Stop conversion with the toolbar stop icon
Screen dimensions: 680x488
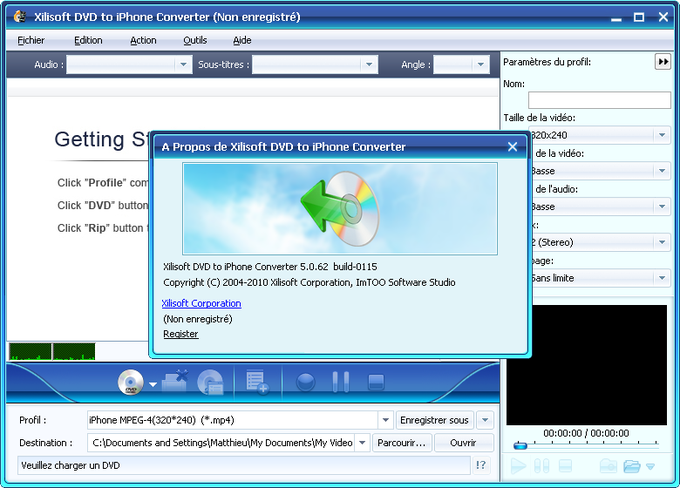click(376, 382)
